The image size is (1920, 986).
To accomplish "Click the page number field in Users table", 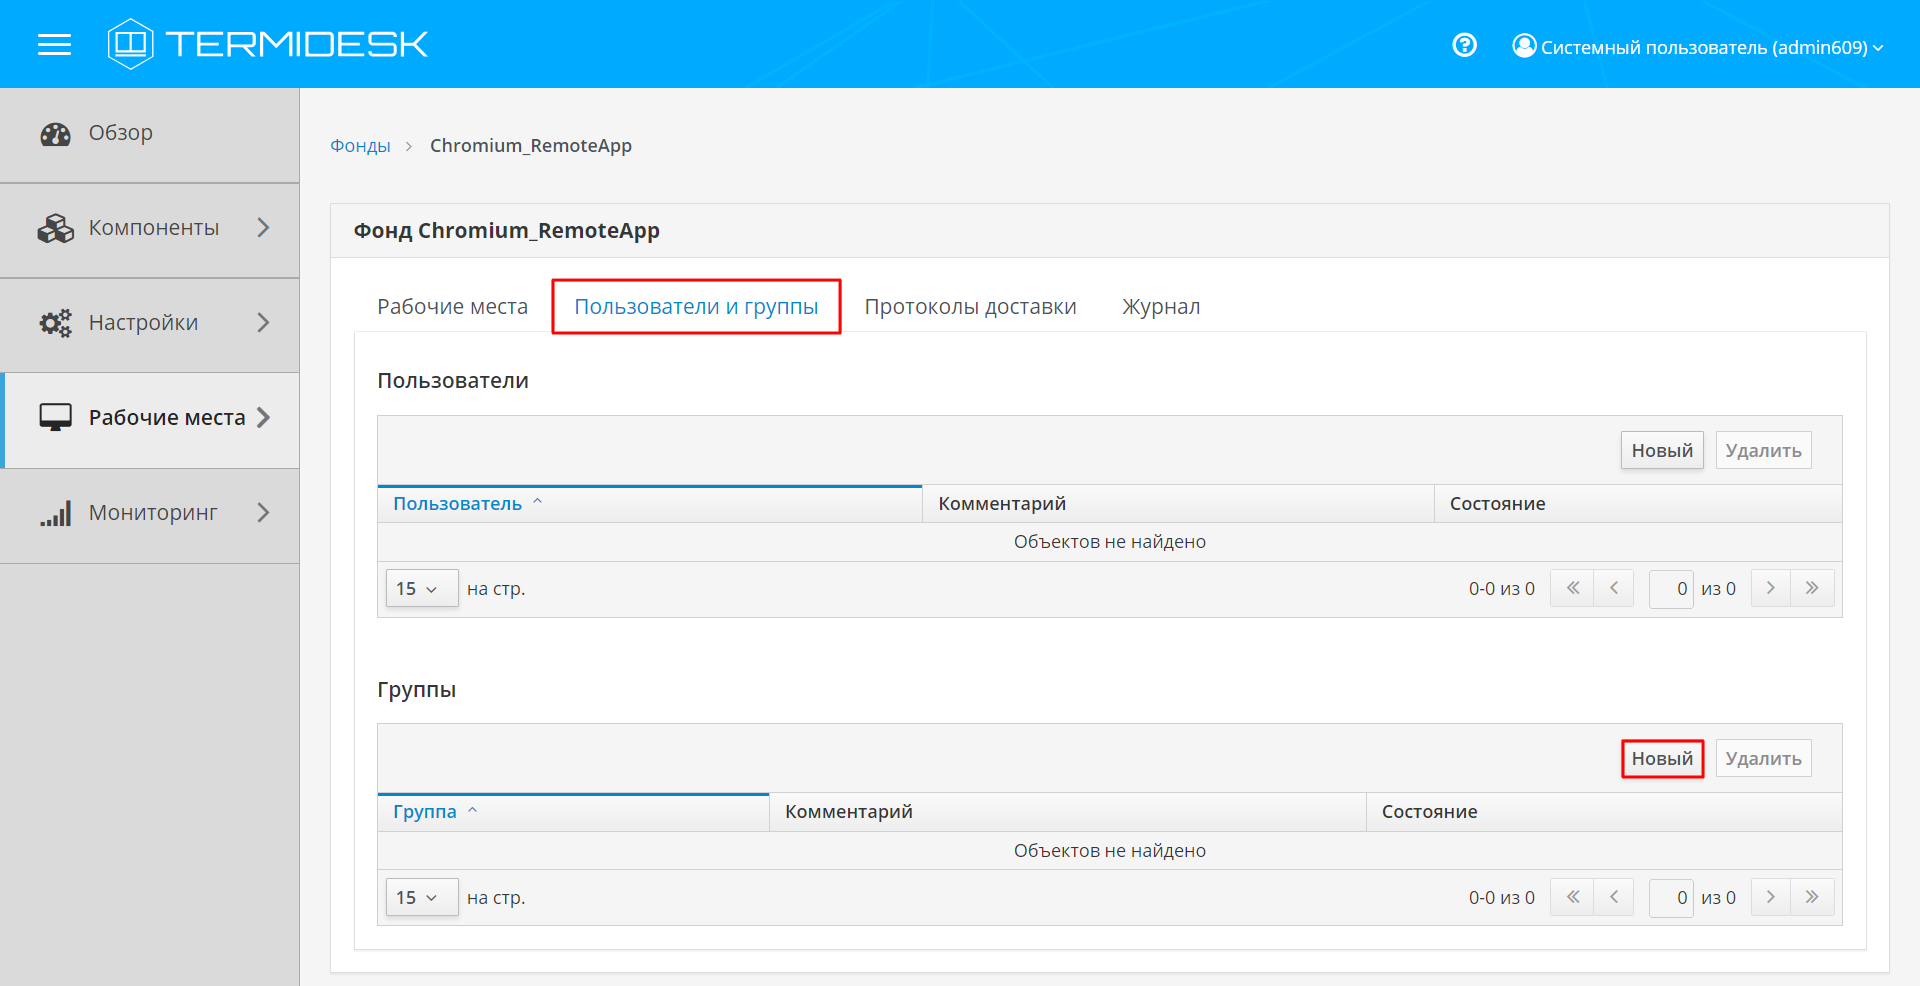I will [x=1670, y=589].
